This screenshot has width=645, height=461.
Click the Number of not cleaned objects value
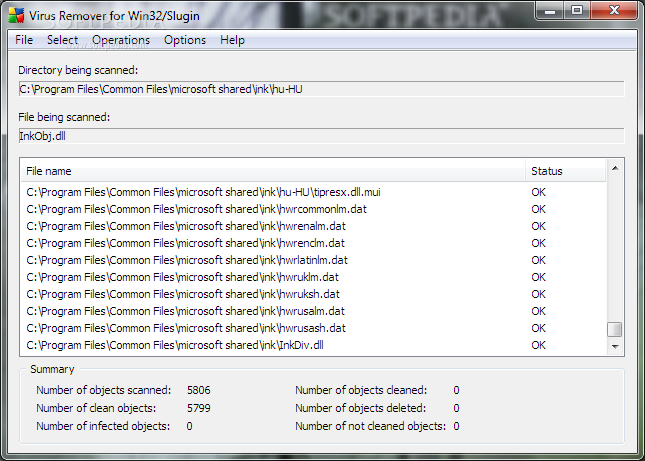pyautogui.click(x=456, y=426)
